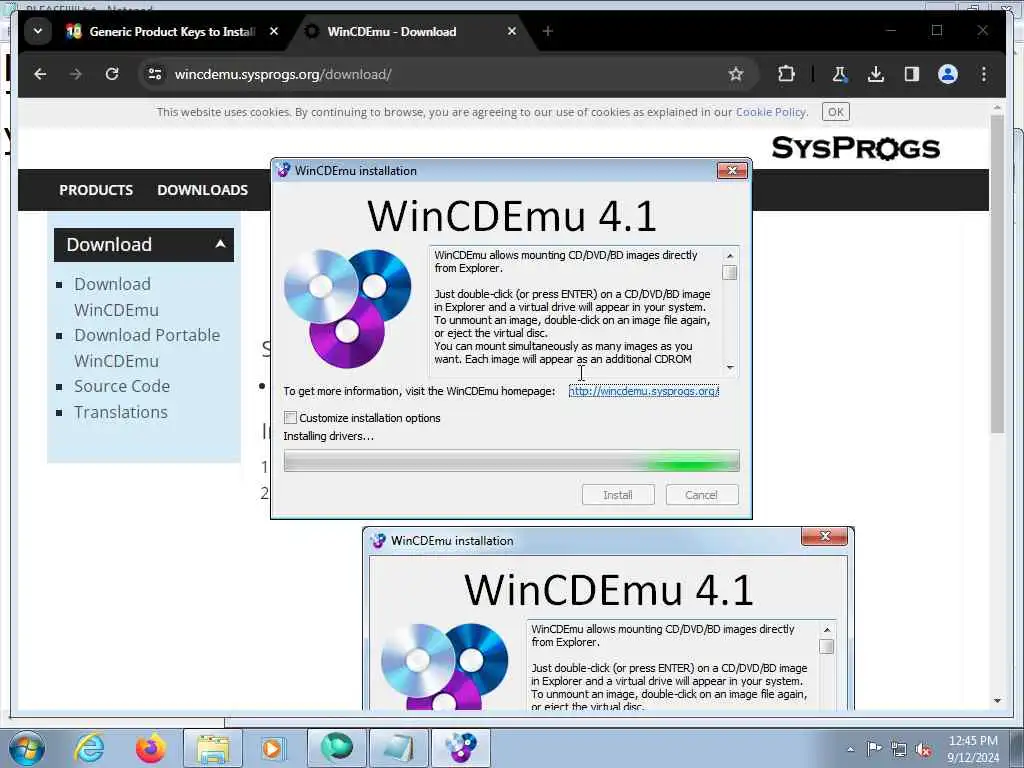This screenshot has height=768, width=1024.
Task: Open the Windows Start menu
Action: (27, 748)
